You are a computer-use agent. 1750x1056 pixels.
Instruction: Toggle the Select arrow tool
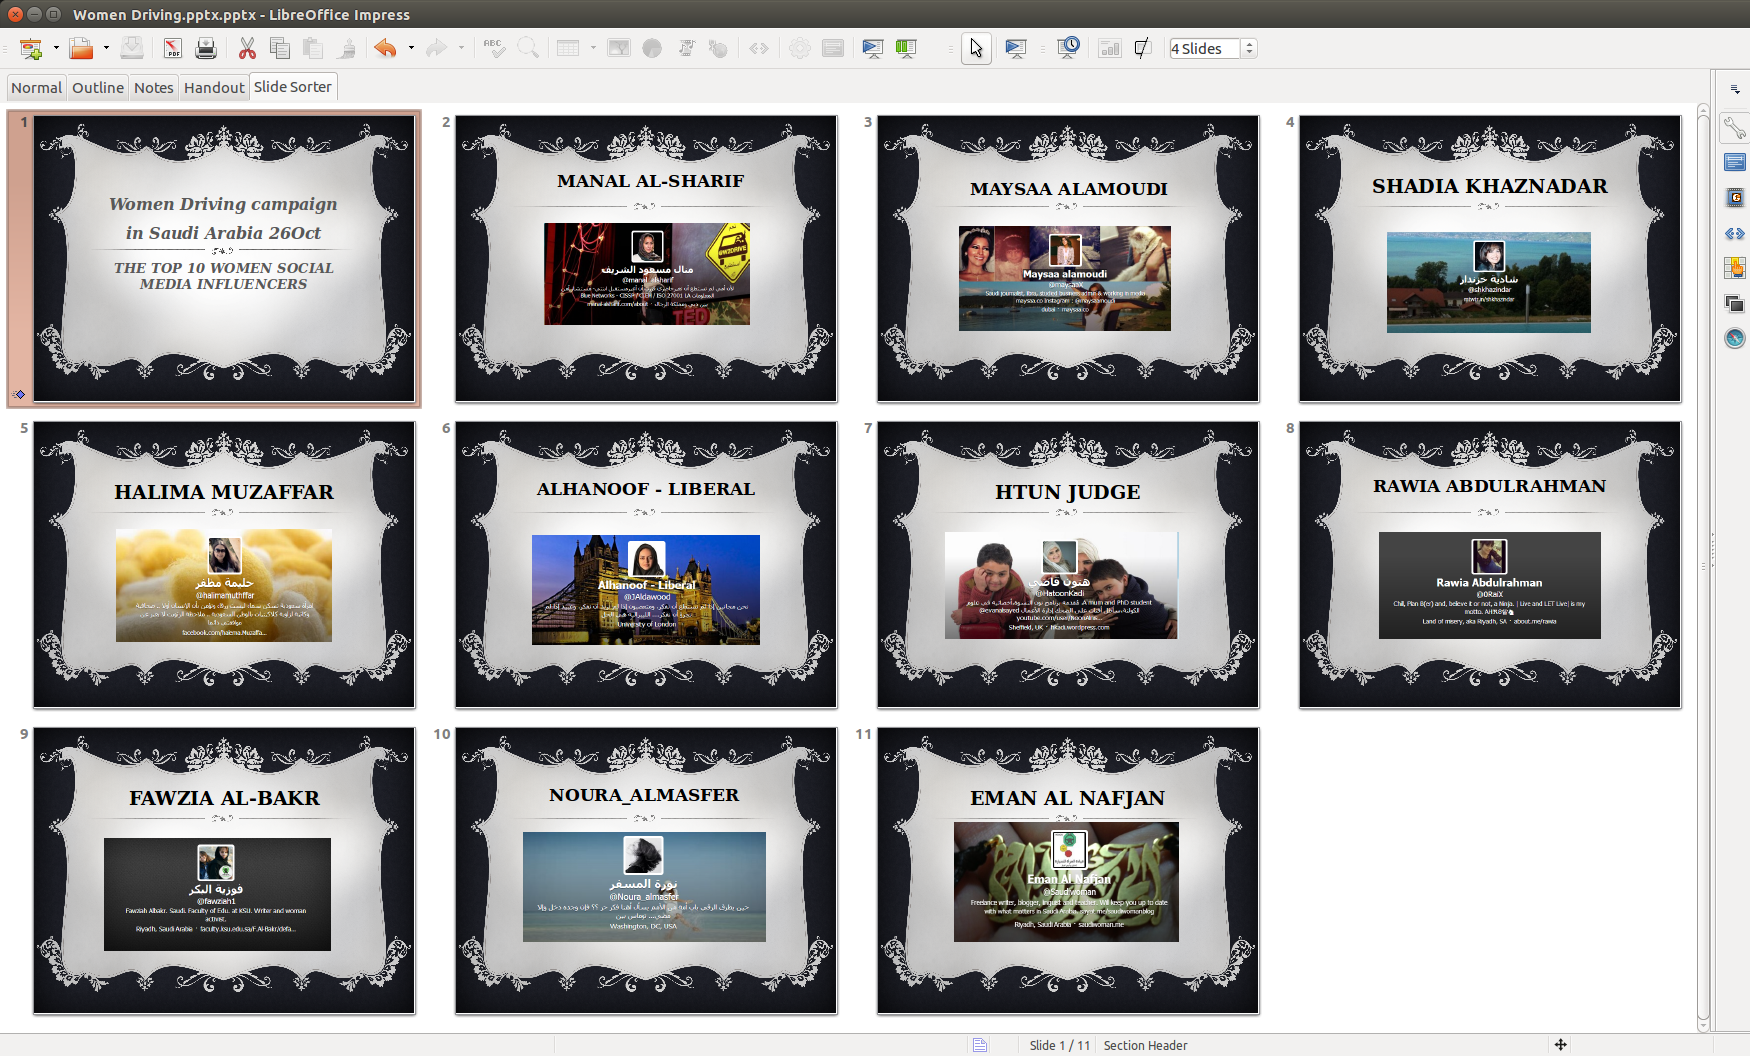tap(976, 48)
